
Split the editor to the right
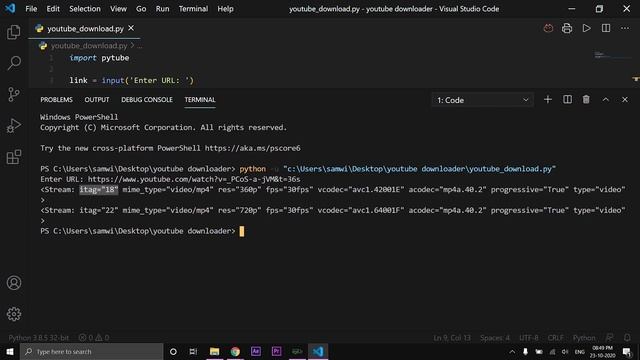coord(606,28)
